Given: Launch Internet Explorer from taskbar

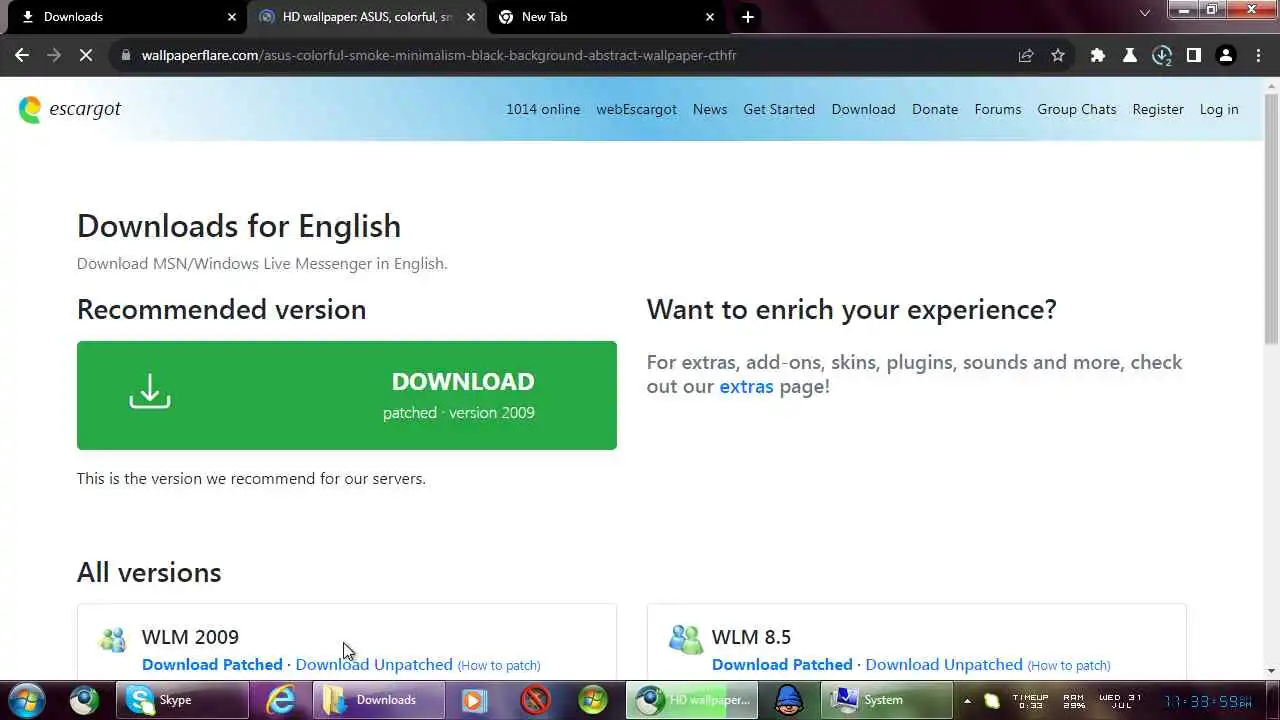Looking at the screenshot, I should [x=281, y=700].
